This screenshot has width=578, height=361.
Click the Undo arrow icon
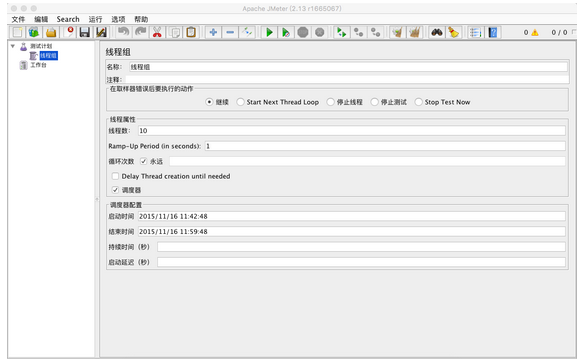pos(123,32)
